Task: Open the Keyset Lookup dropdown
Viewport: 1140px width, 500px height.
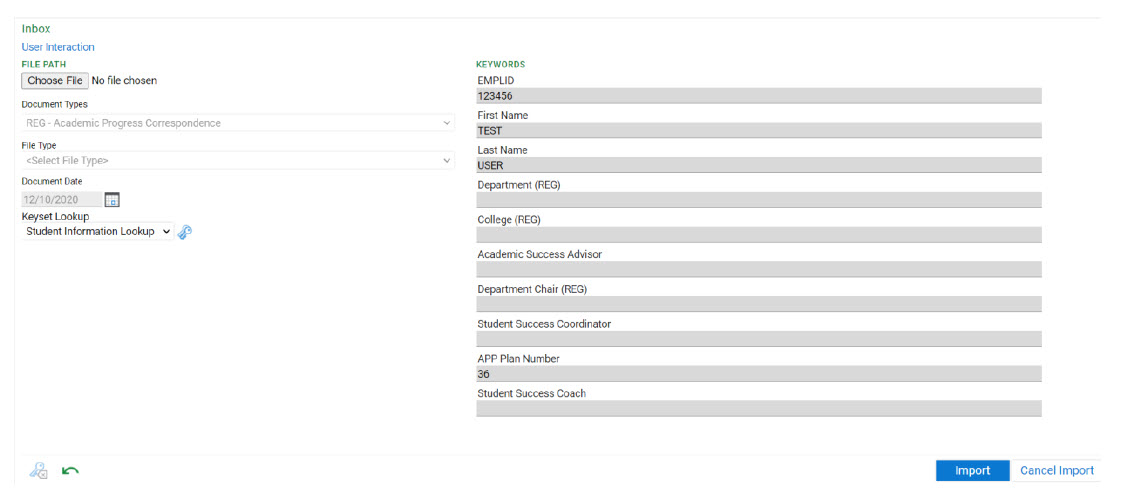Action: [x=98, y=231]
